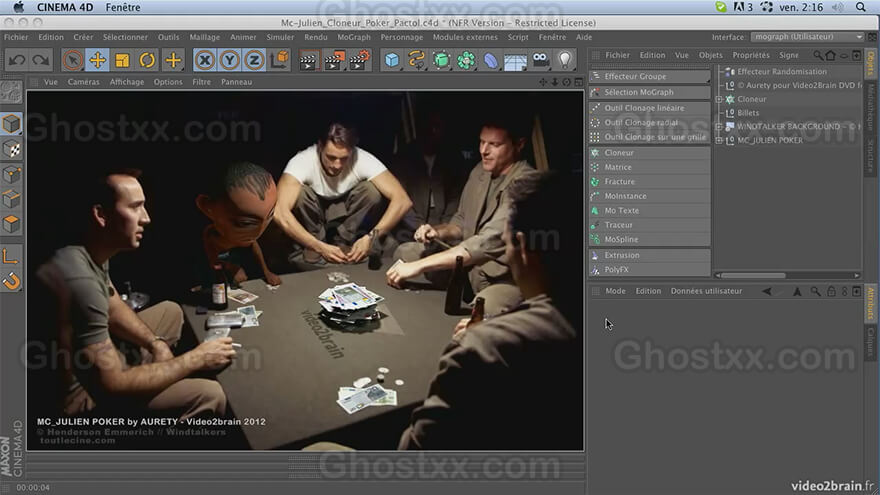880x495 pixels.
Task: Toggle Z axis lock
Action: (x=254, y=60)
